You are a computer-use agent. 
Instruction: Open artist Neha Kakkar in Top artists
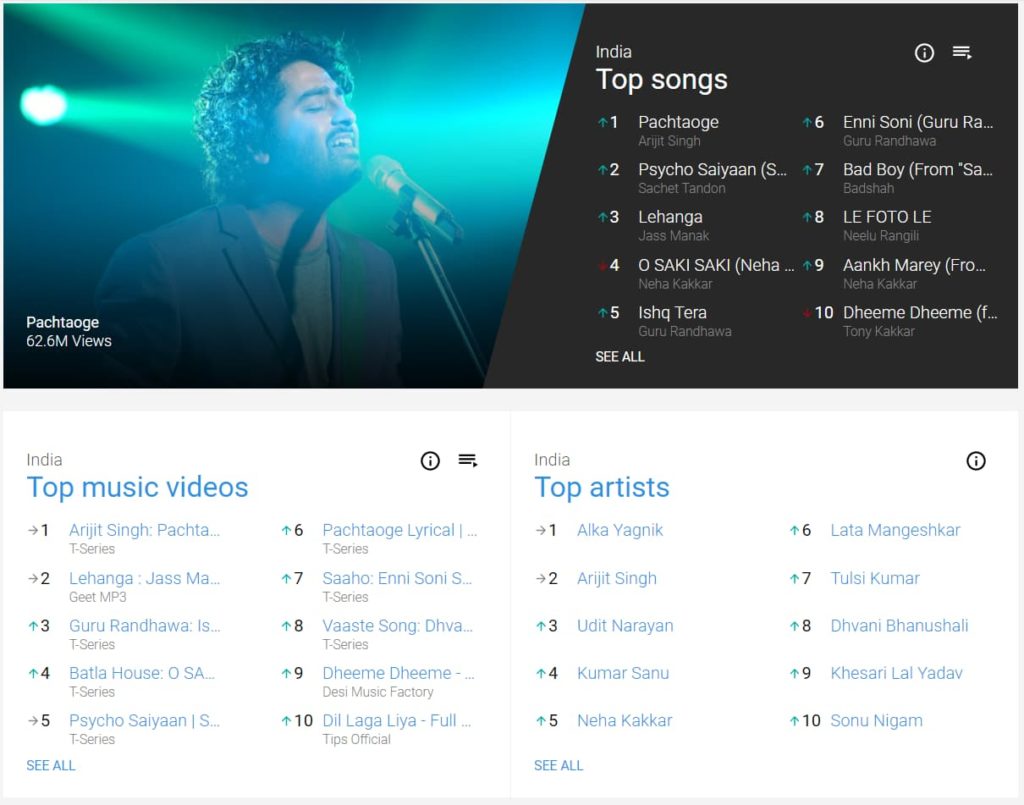(x=624, y=721)
